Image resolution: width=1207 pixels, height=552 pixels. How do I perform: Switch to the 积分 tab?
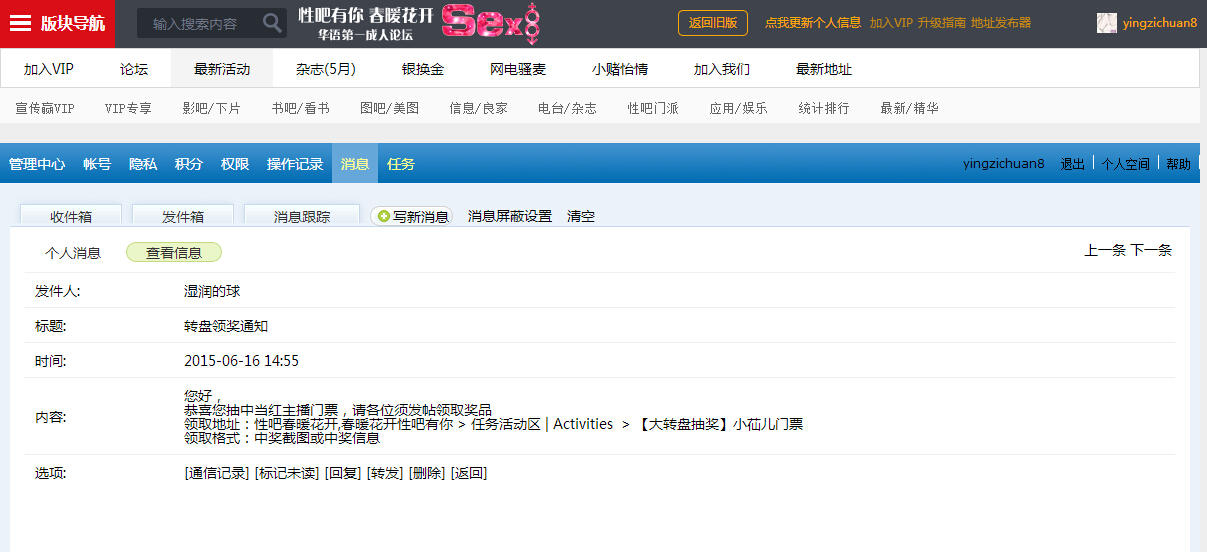point(189,164)
